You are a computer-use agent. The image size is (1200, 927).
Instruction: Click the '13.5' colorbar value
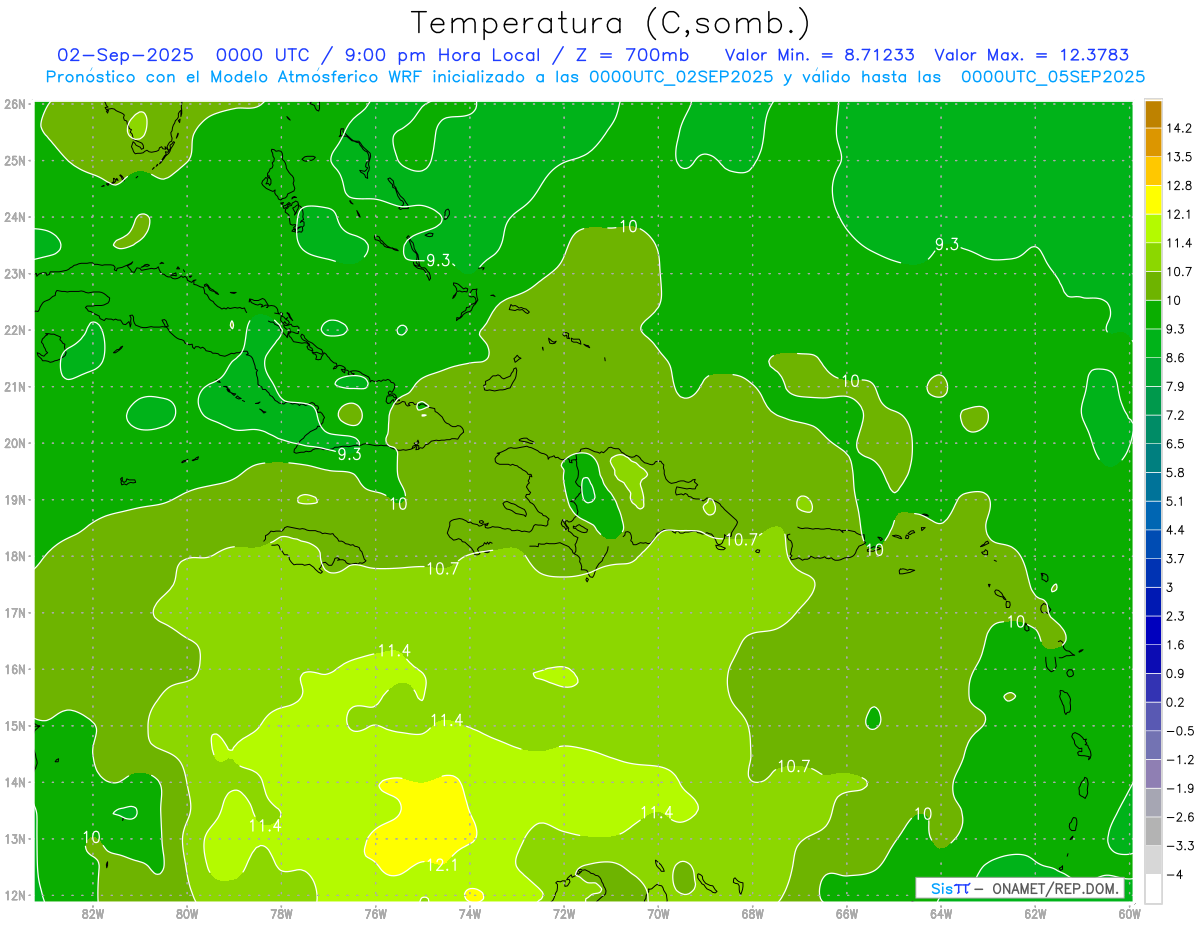click(x=1179, y=157)
